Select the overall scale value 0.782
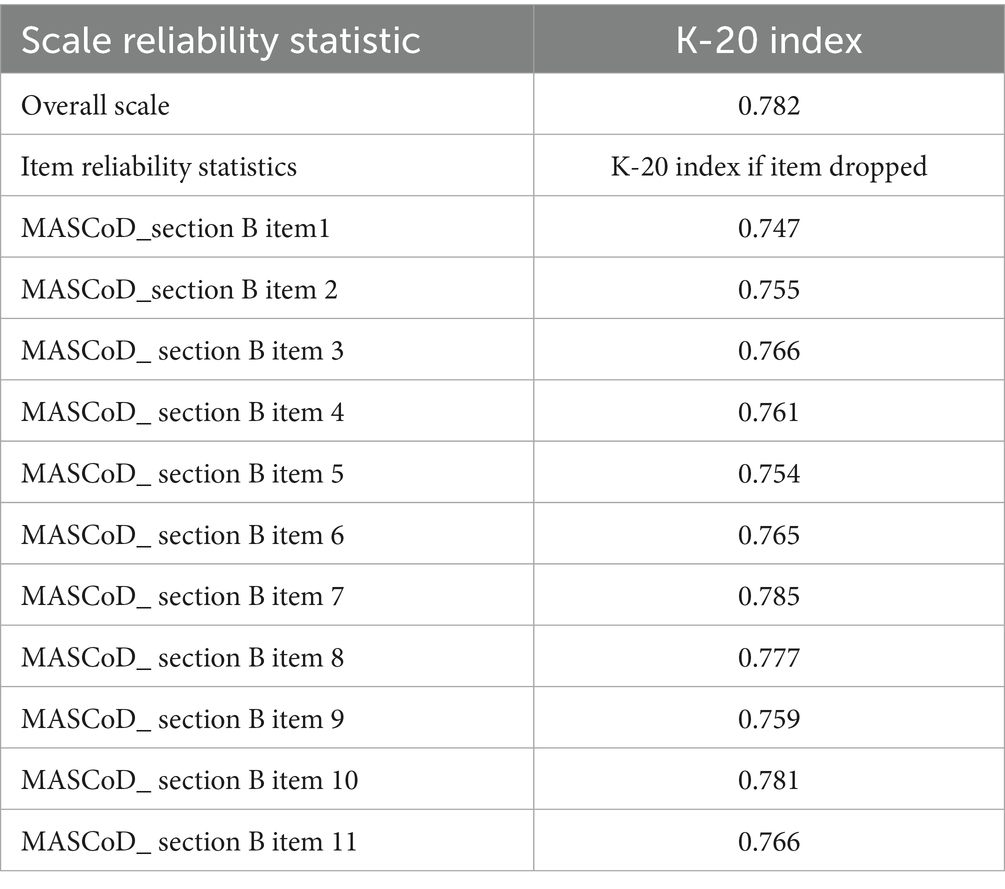 click(769, 105)
